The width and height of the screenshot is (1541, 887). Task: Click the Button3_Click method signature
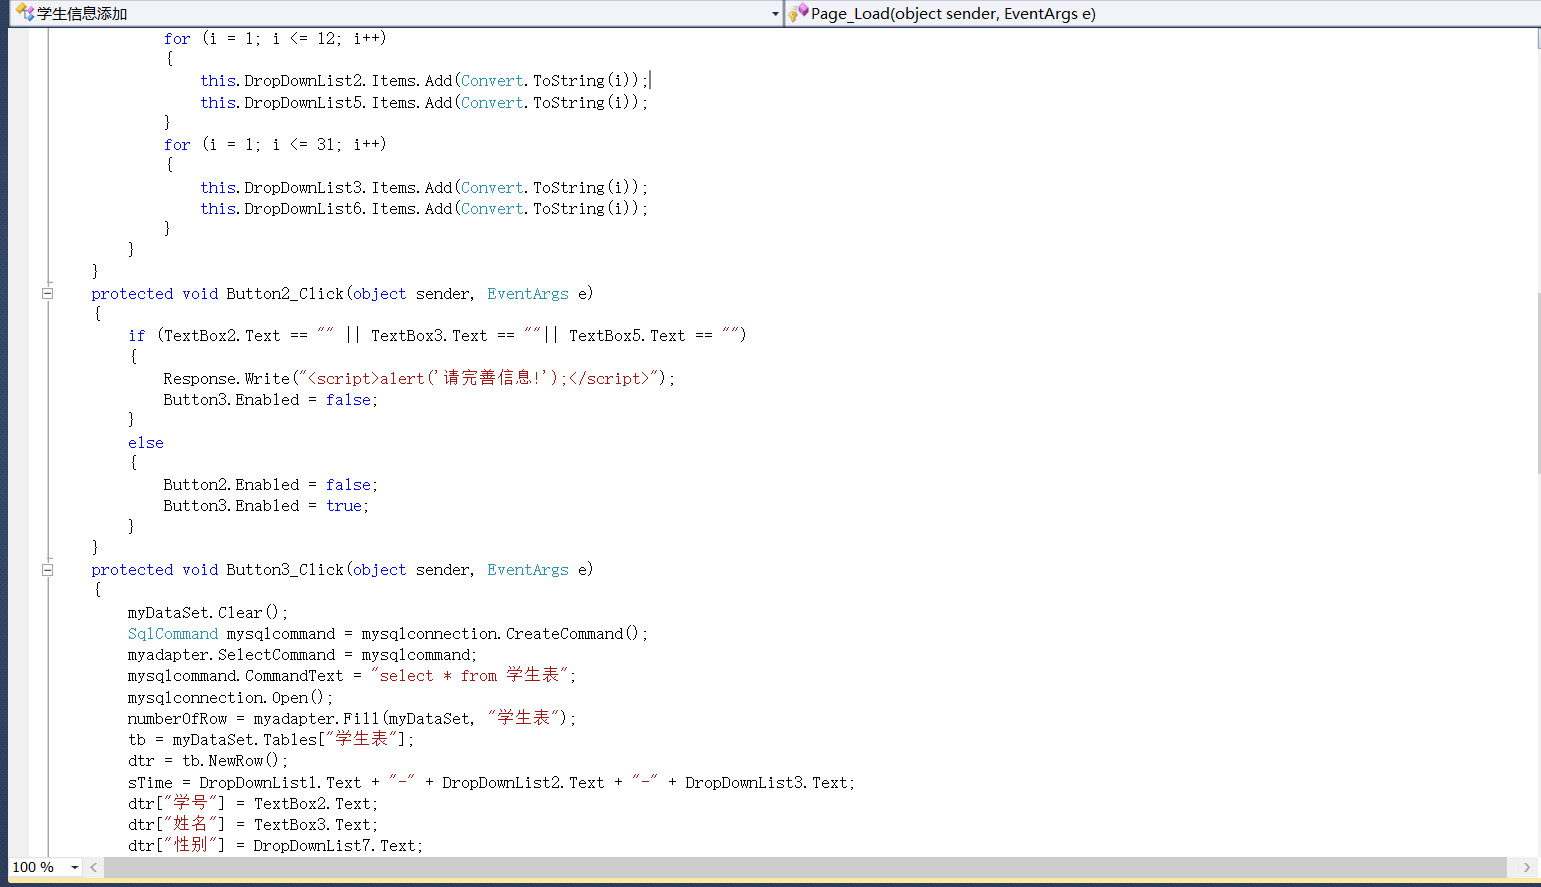tap(342, 569)
